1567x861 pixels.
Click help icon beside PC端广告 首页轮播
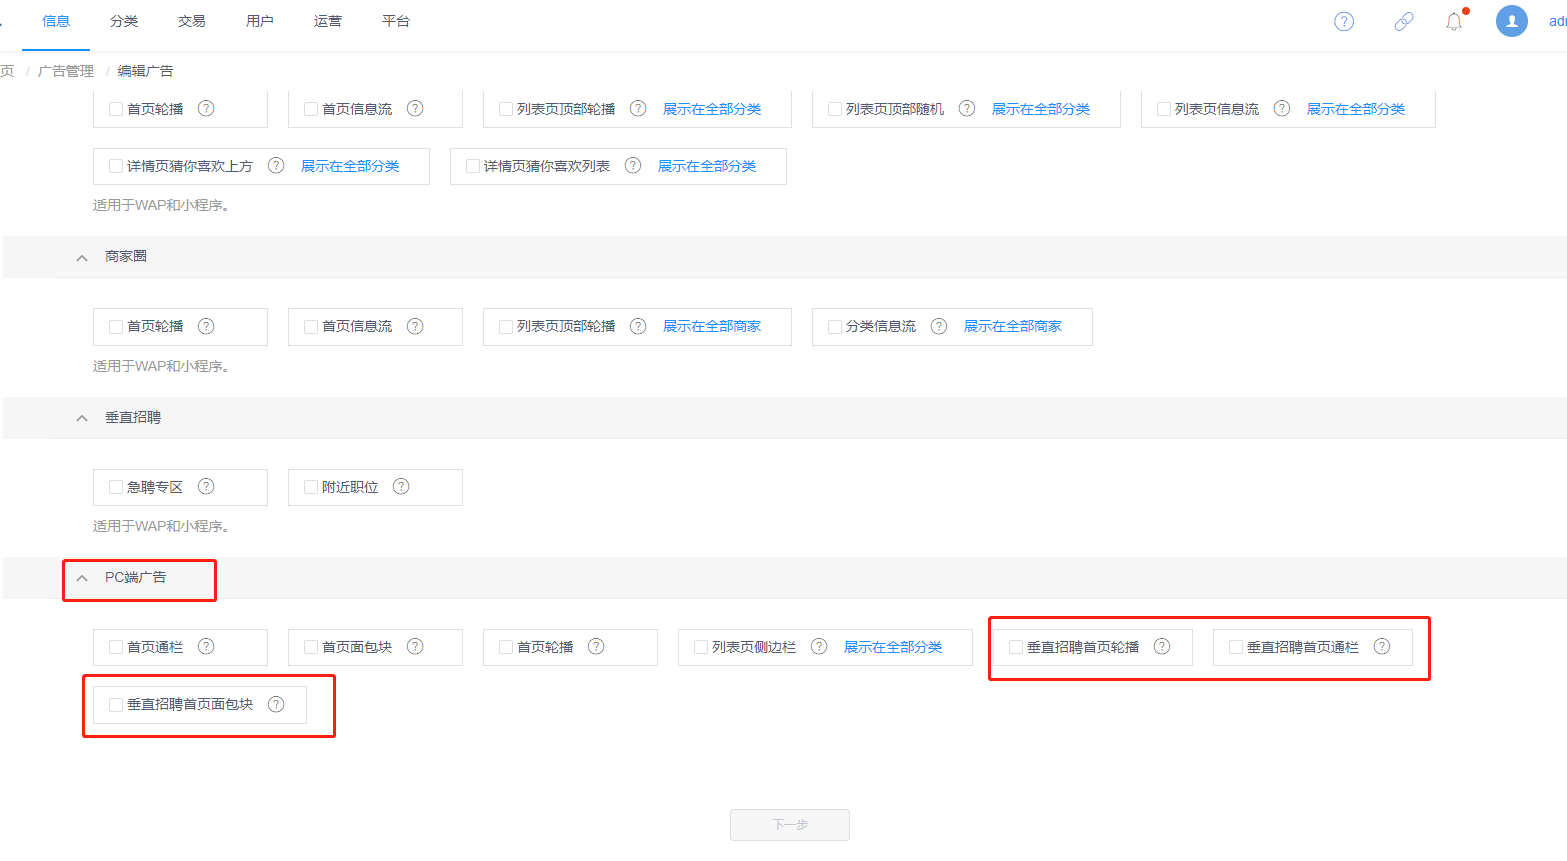click(x=596, y=647)
